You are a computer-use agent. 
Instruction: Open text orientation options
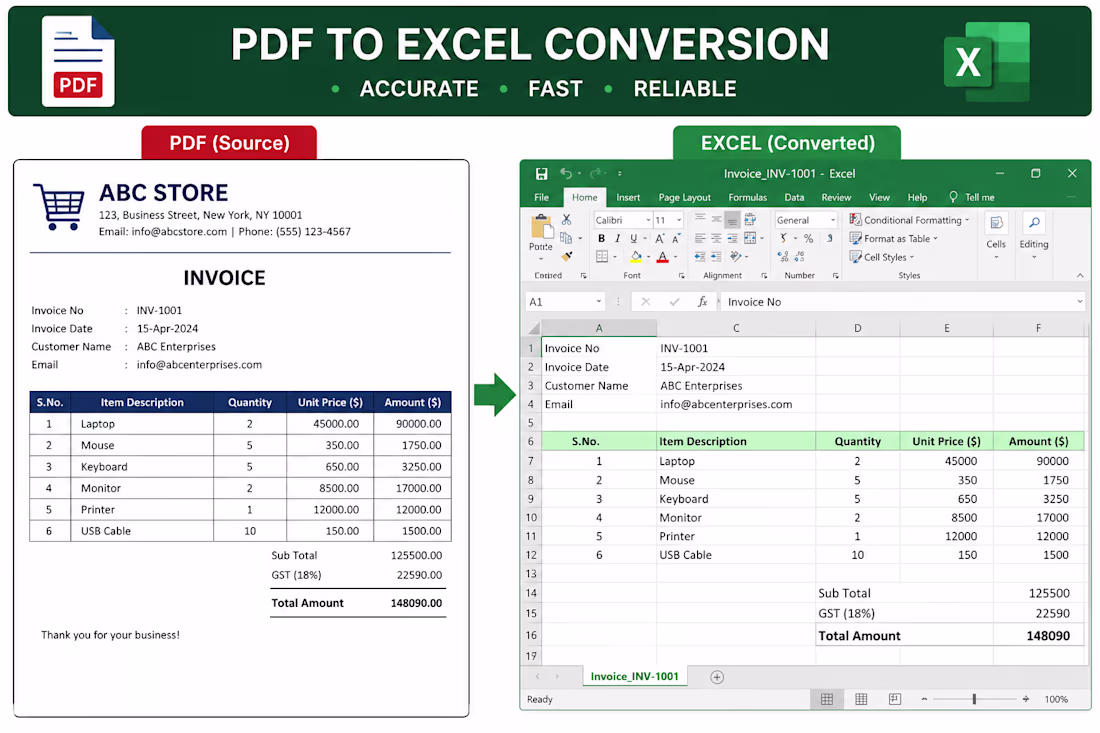point(736,257)
